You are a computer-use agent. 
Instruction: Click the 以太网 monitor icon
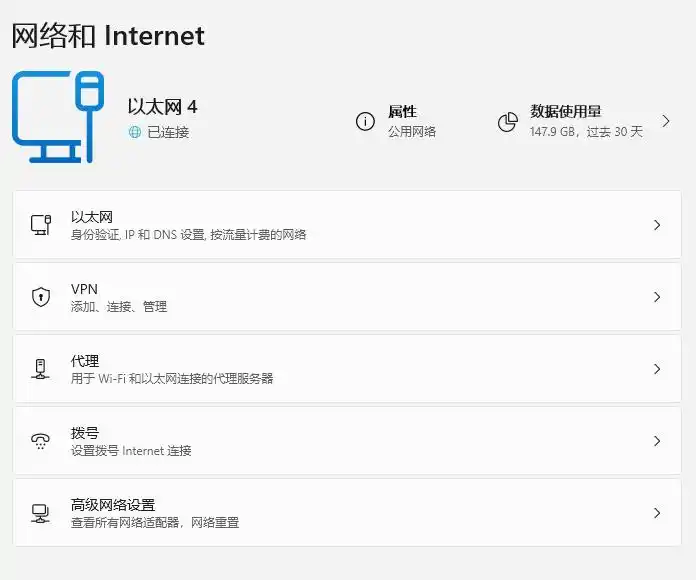(x=41, y=225)
